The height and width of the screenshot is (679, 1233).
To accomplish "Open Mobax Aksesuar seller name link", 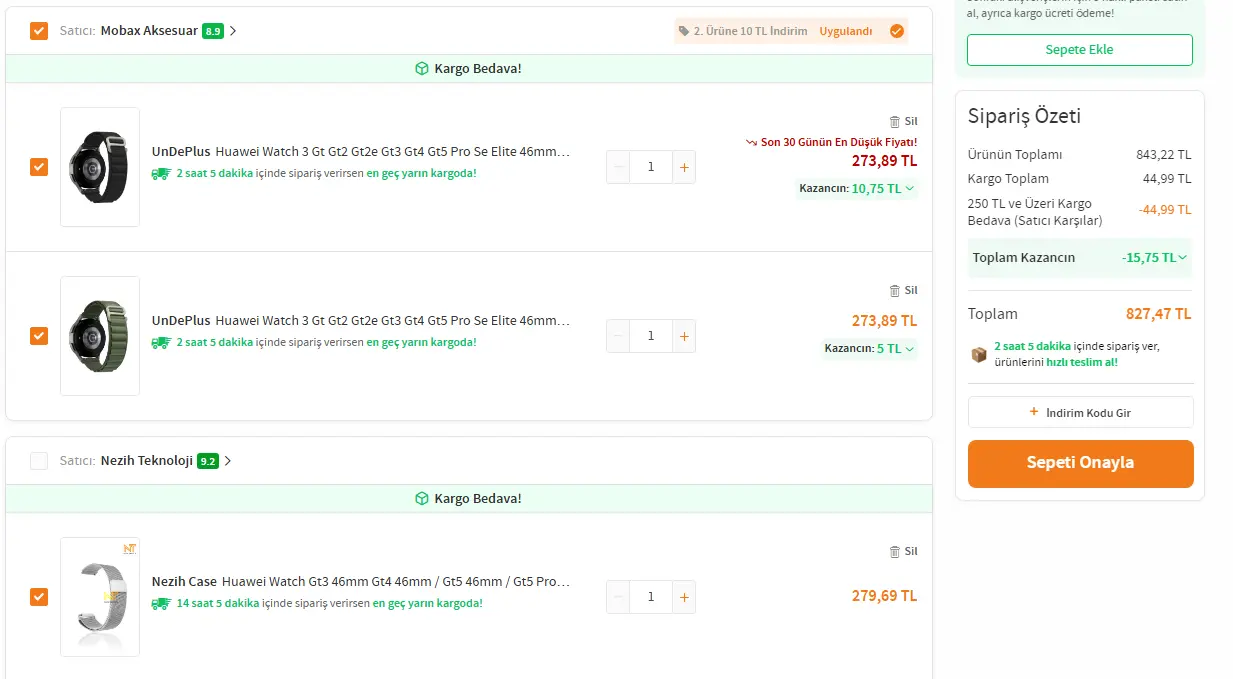I will [149, 31].
